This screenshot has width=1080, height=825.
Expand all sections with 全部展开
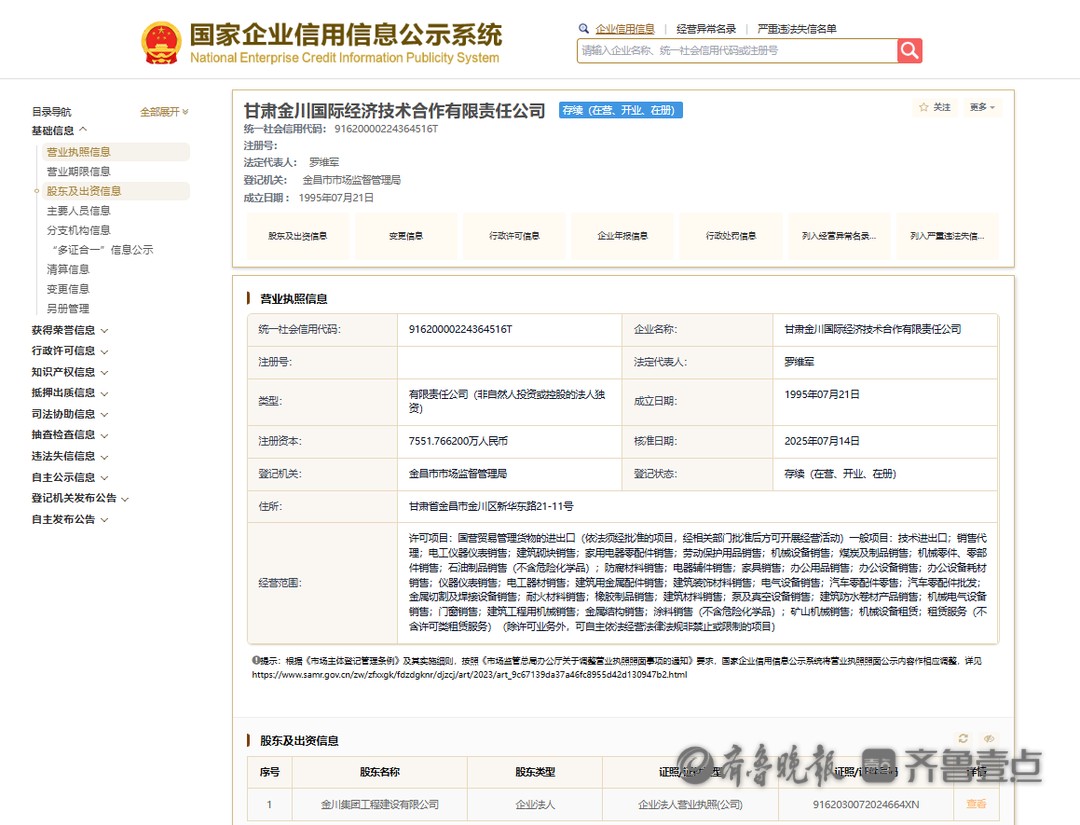pyautogui.click(x=164, y=112)
